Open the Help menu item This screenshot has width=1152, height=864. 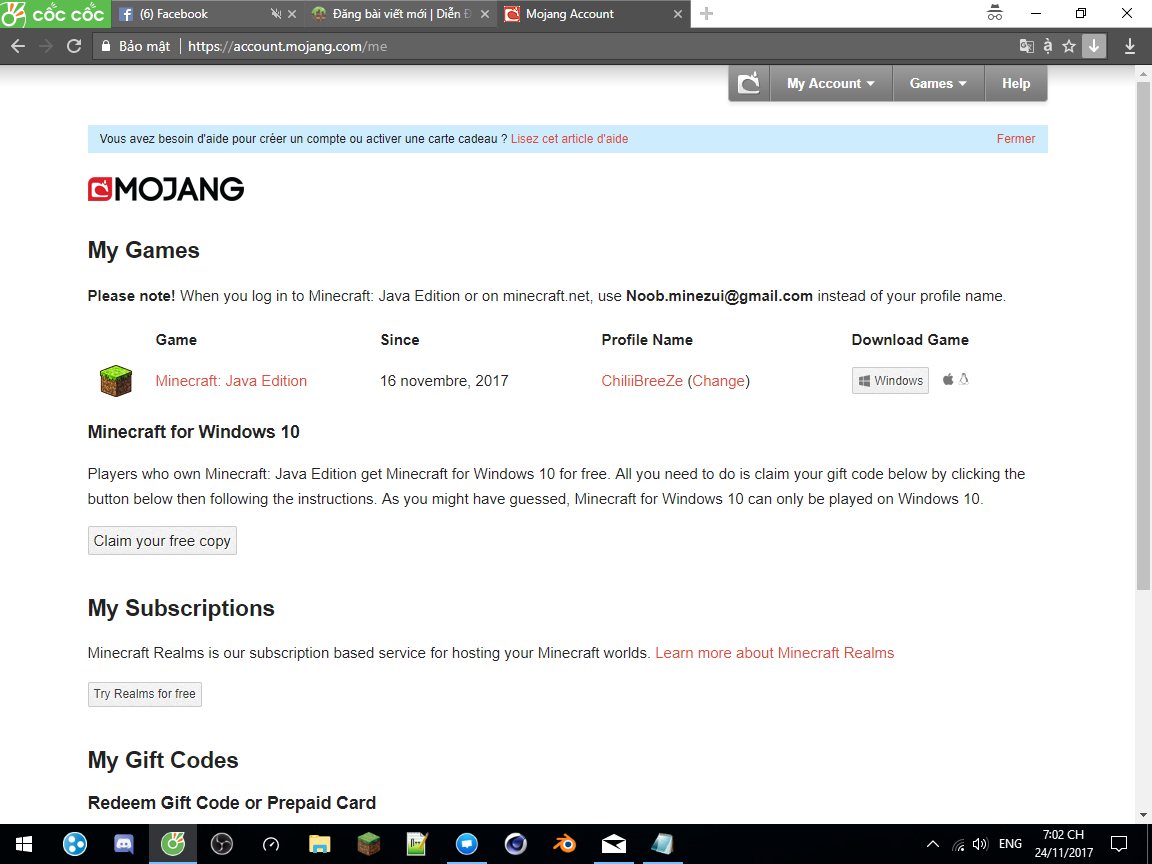tap(1016, 83)
